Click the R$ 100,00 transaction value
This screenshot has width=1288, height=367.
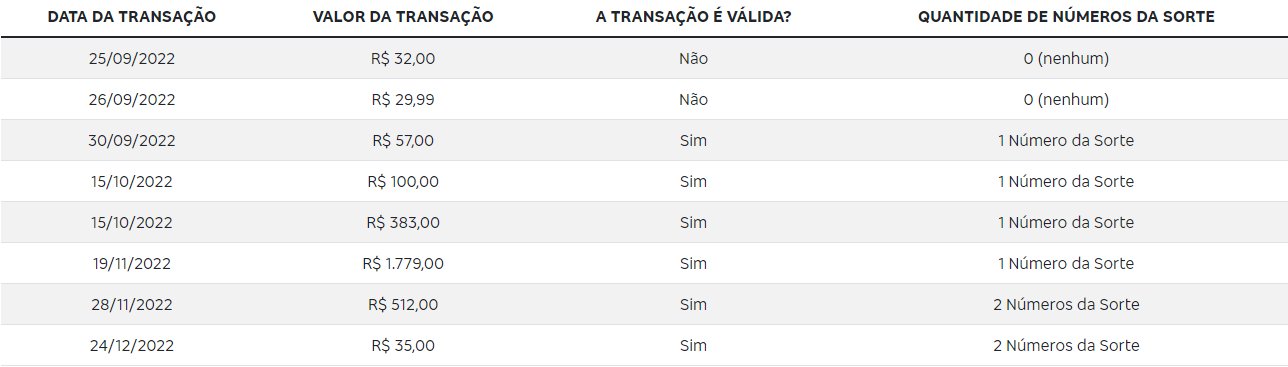tap(402, 182)
